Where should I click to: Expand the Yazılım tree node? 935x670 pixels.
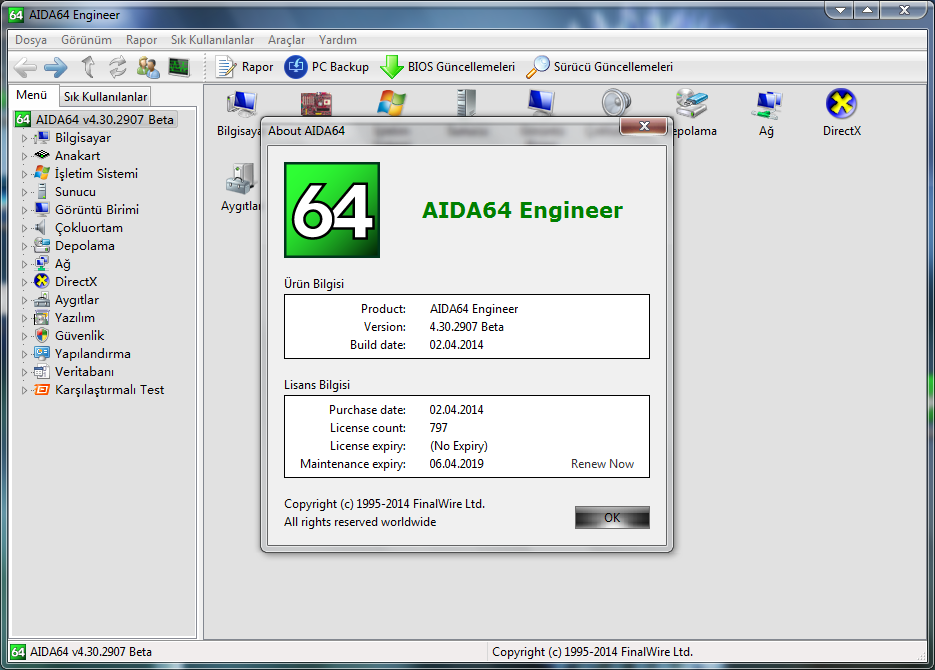click(x=24, y=318)
